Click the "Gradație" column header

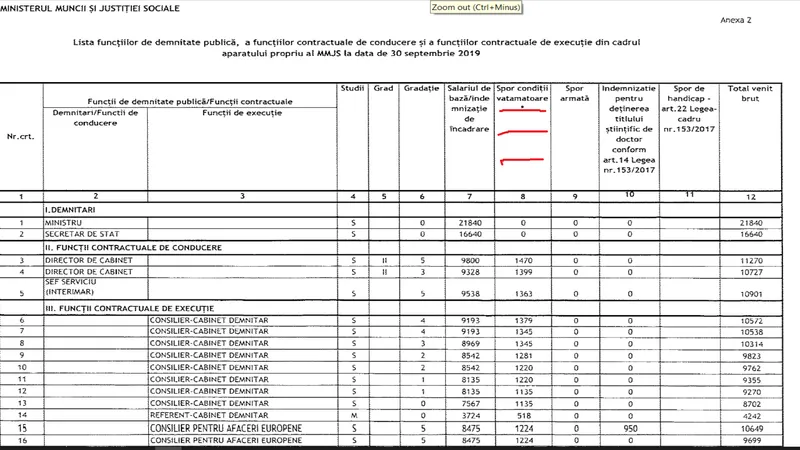[424, 90]
